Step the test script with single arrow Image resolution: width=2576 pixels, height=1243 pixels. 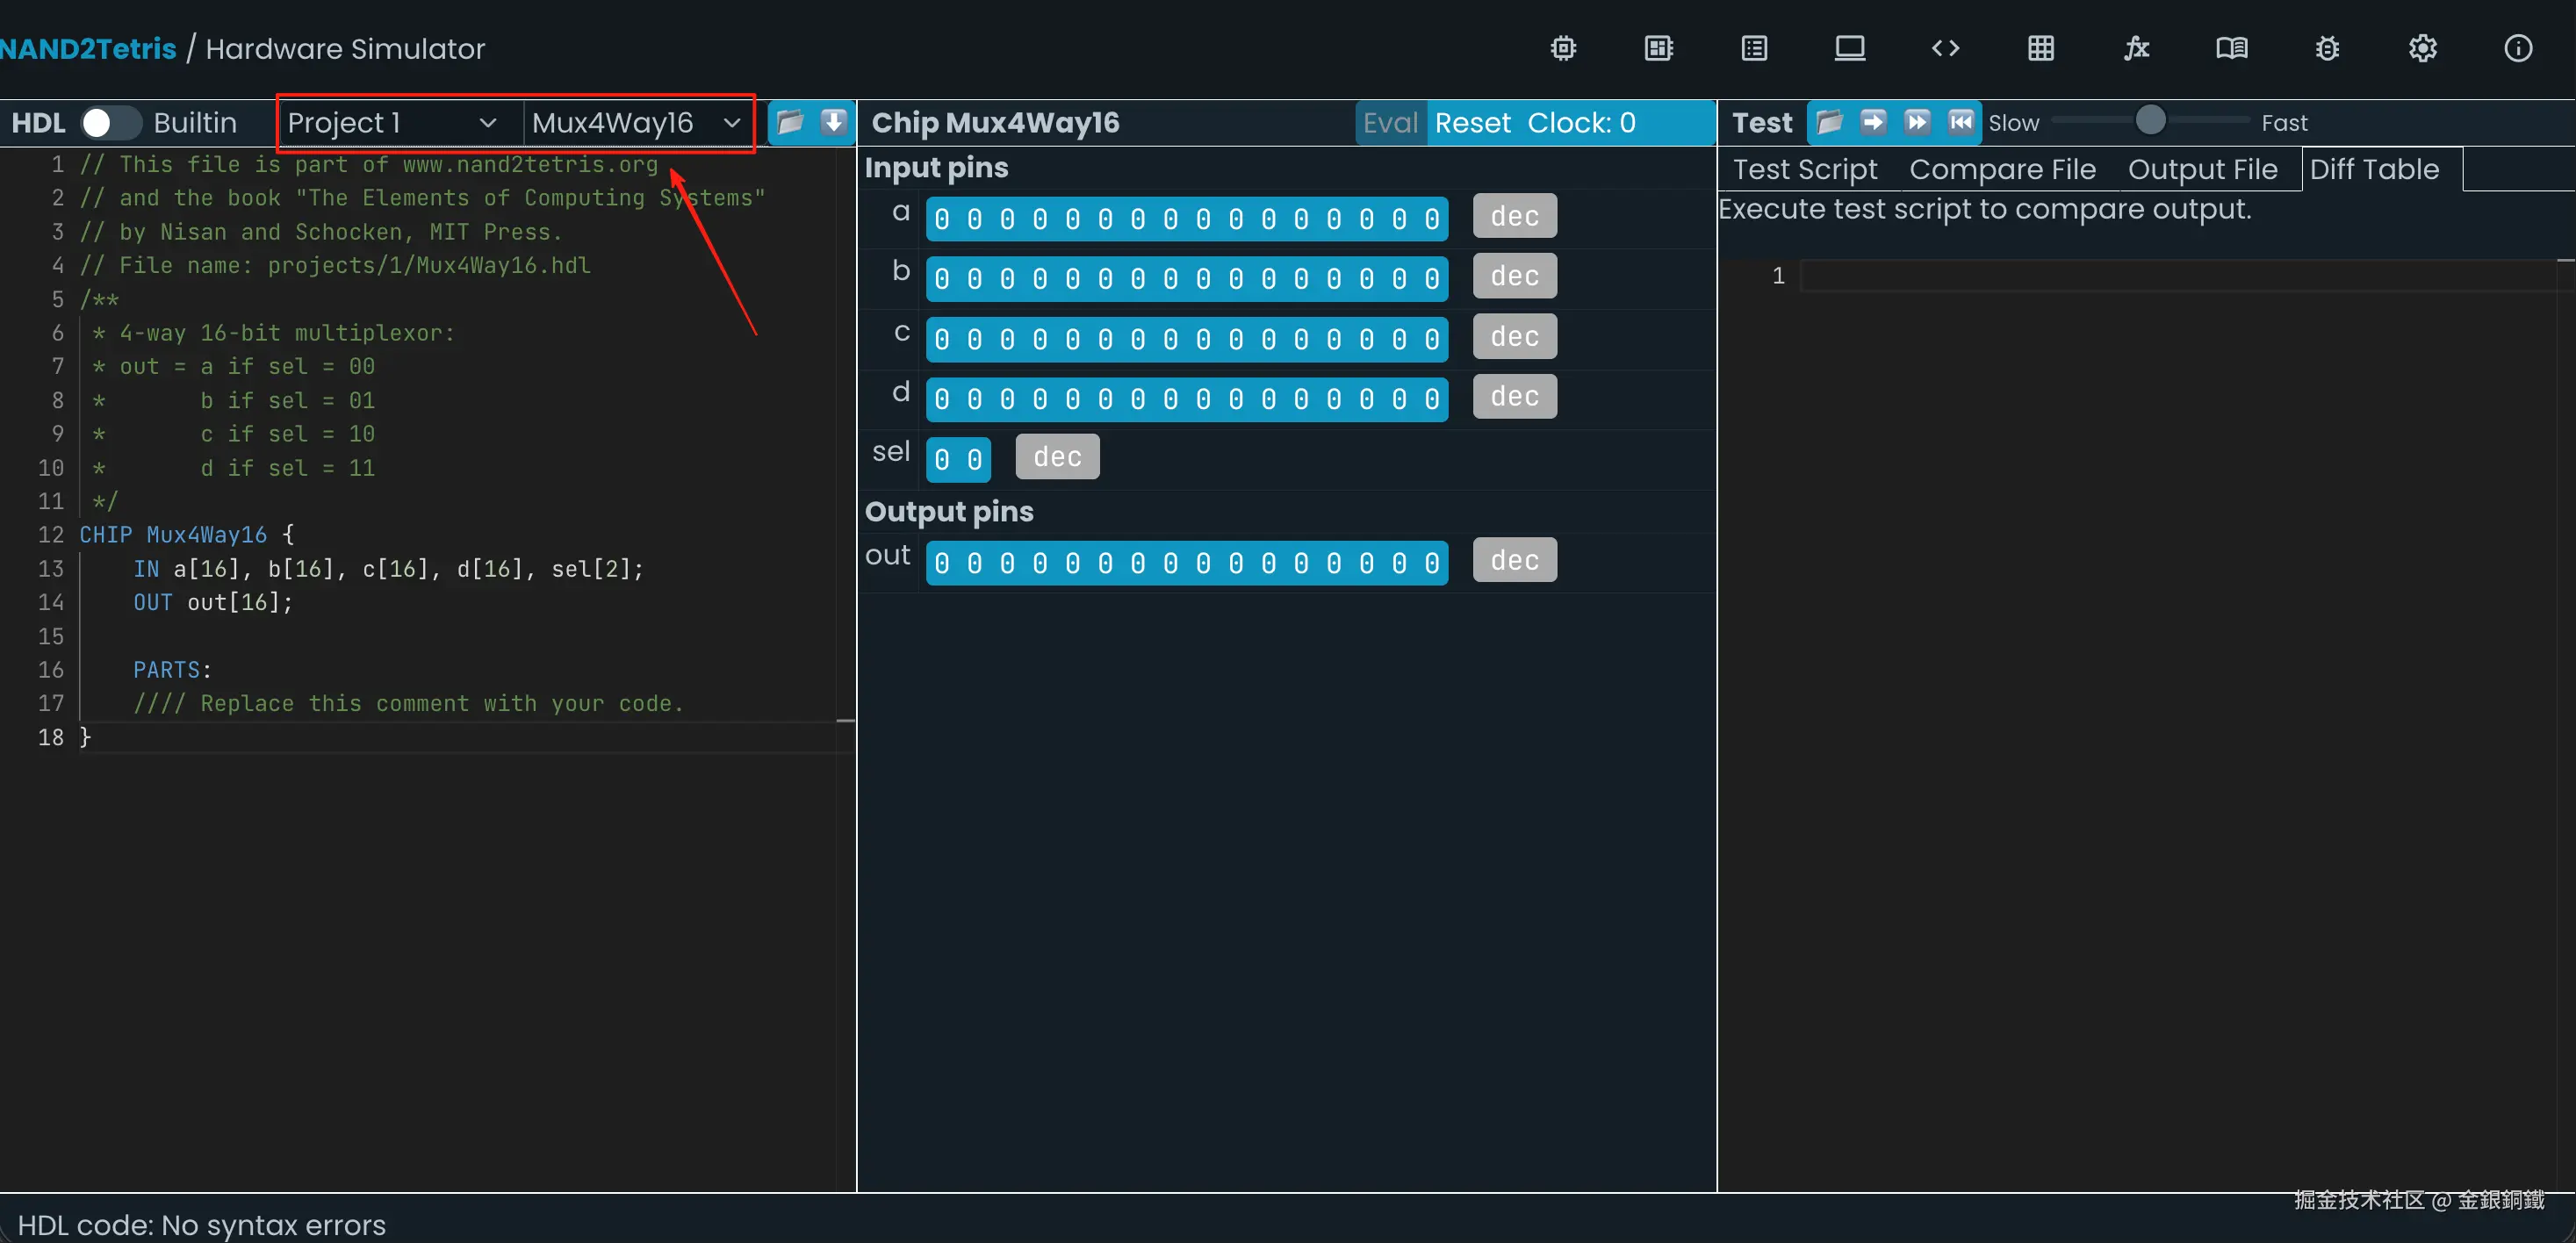(1873, 122)
